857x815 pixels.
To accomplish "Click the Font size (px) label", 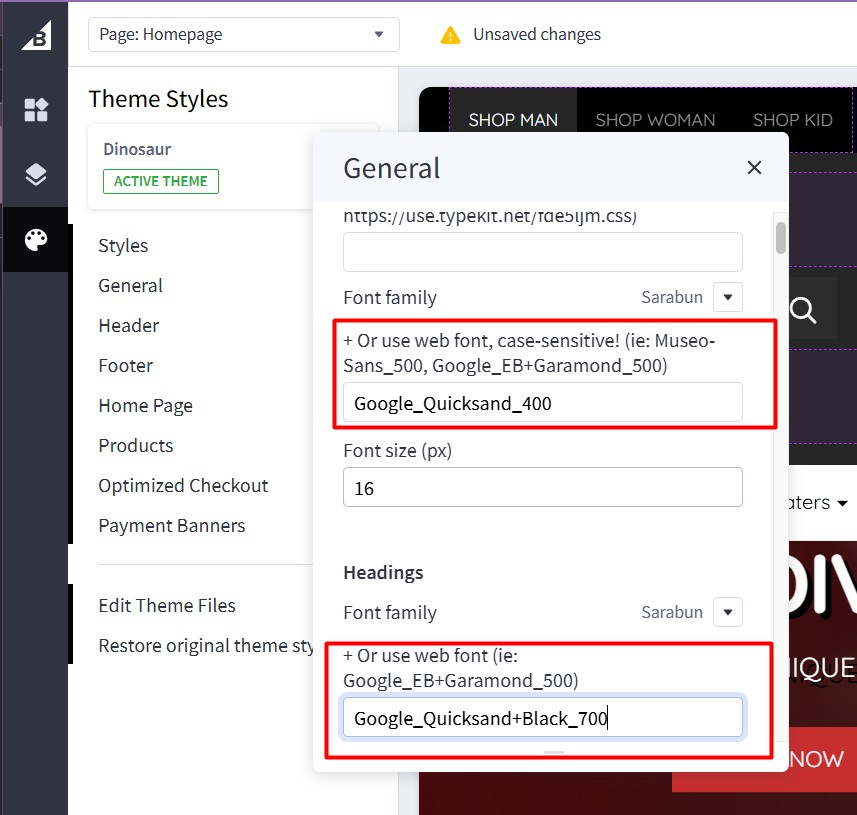I will click(397, 450).
